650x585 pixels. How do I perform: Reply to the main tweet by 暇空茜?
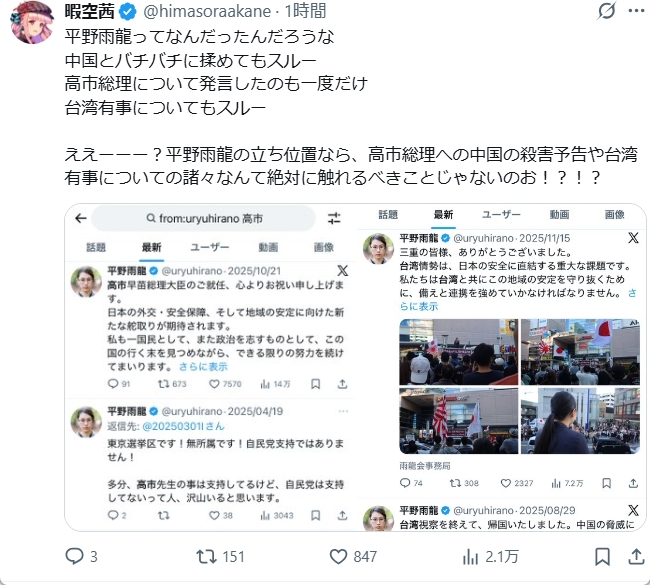tap(82, 556)
